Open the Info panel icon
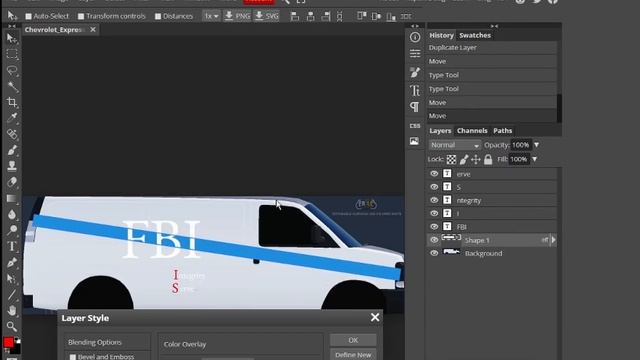The image size is (640, 360). point(415,37)
